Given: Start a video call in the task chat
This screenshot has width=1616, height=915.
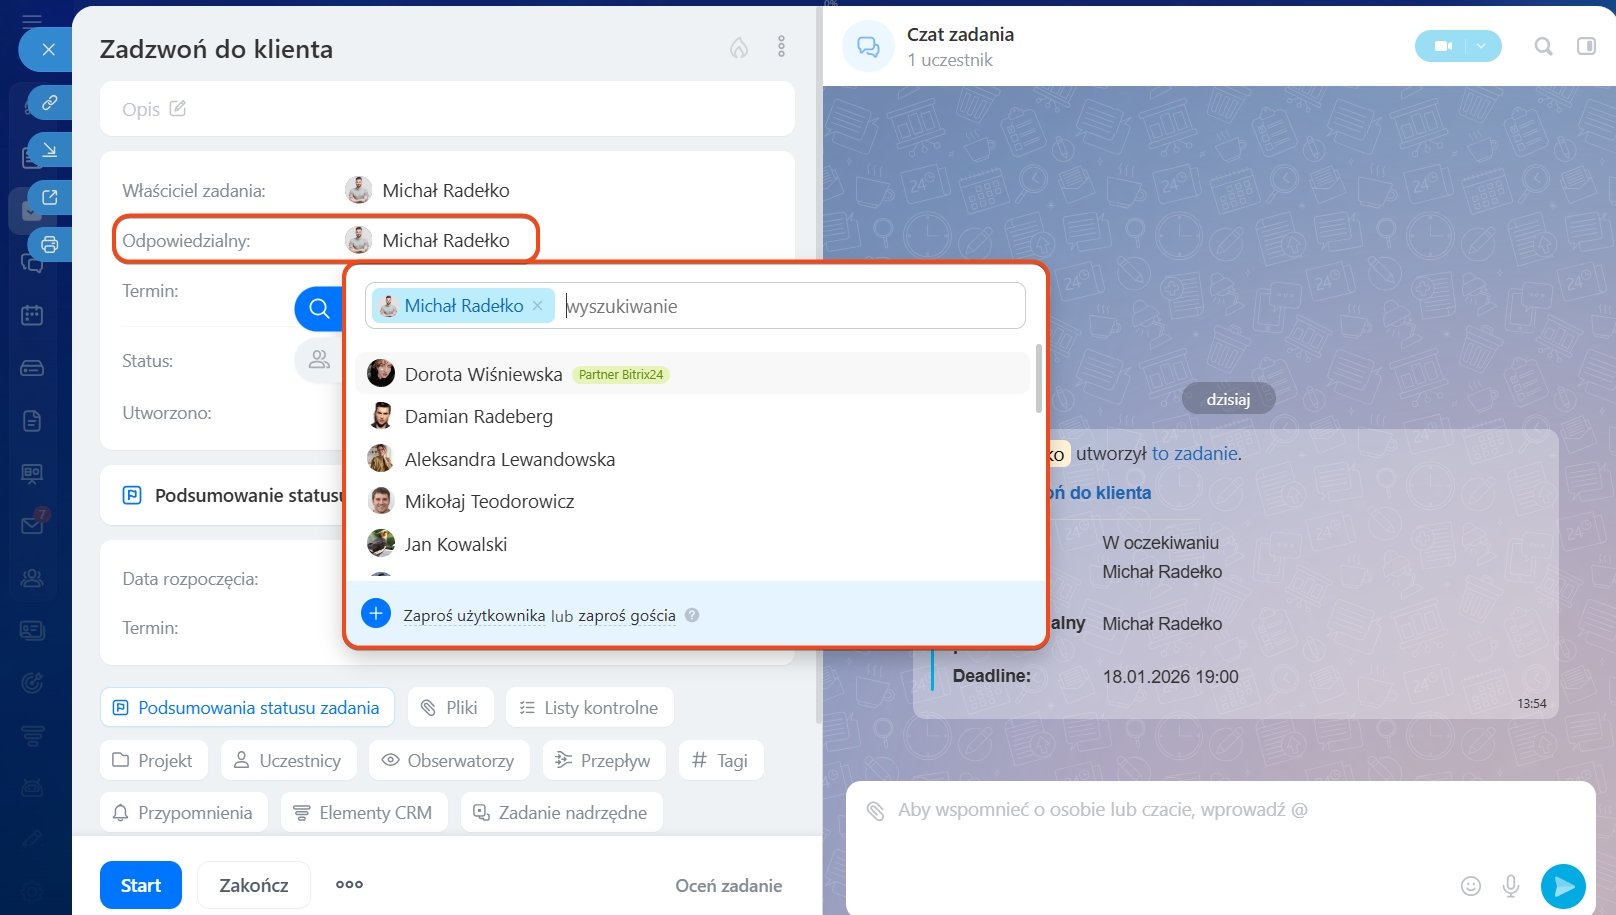Looking at the screenshot, I should (1442, 46).
